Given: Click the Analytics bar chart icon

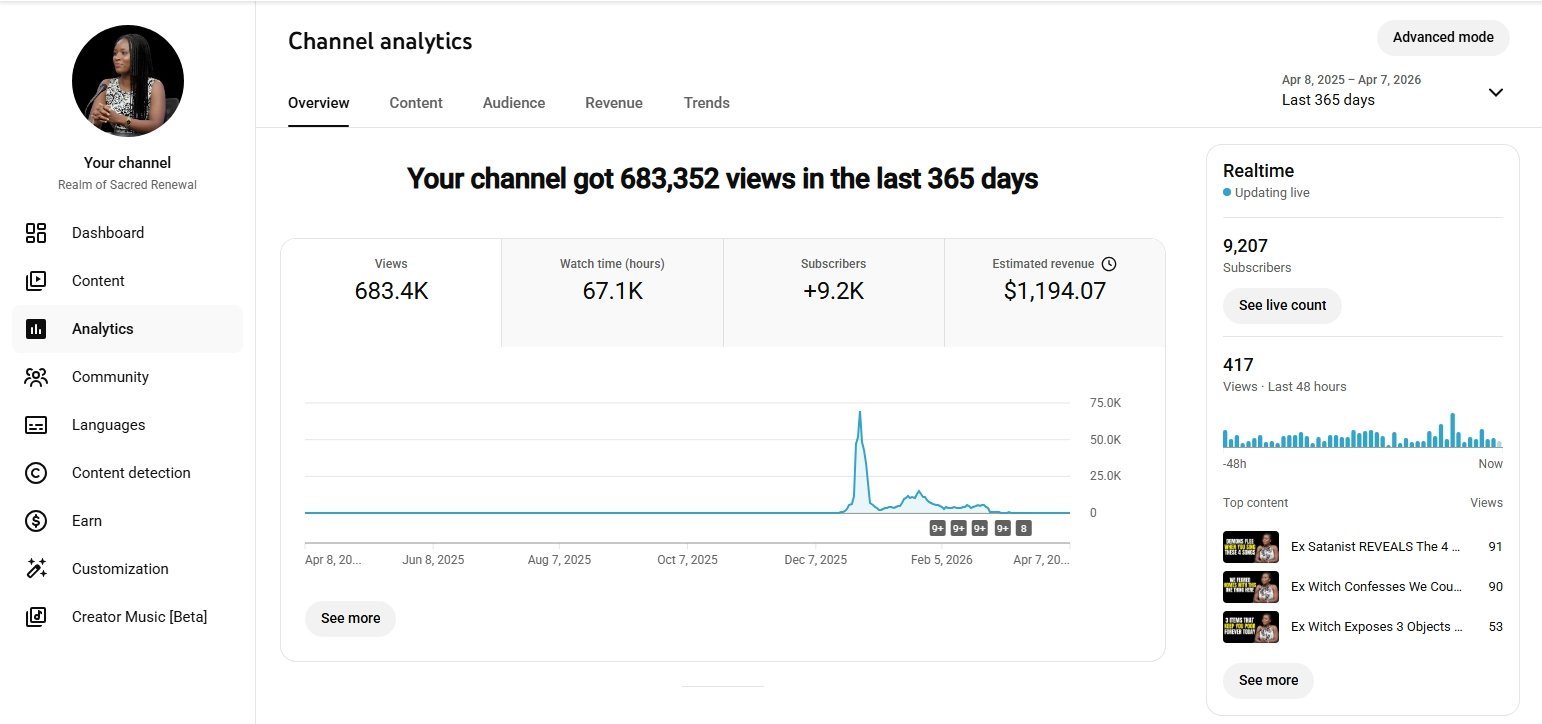Looking at the screenshot, I should pyautogui.click(x=36, y=329).
